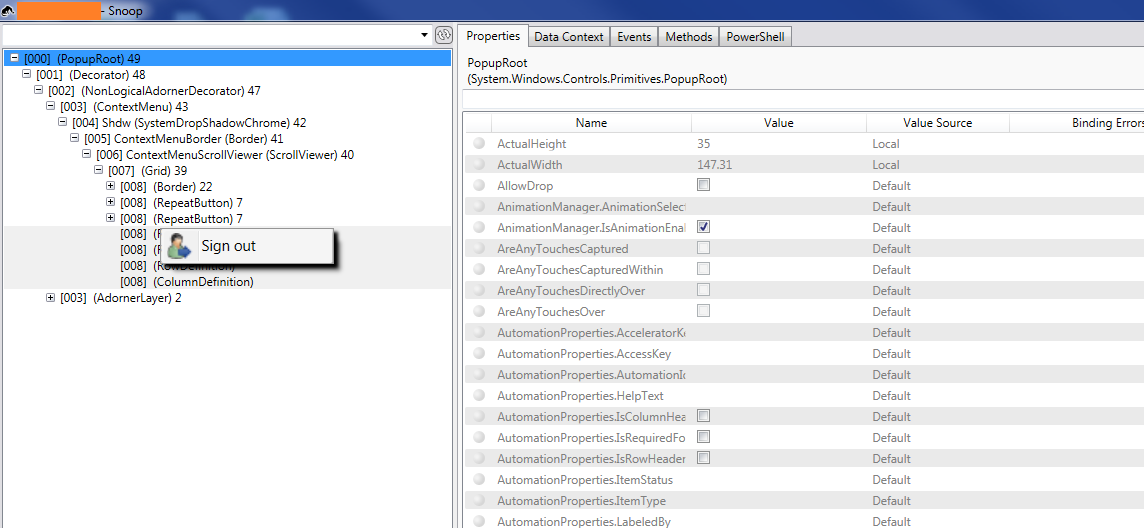
Task: Click the property filter text field
Action: 800,99
